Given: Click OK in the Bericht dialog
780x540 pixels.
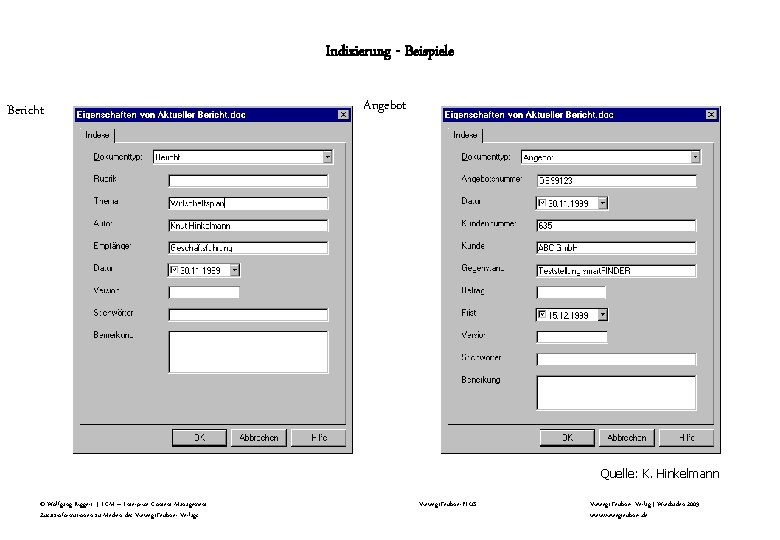Looking at the screenshot, I should coord(199,438).
